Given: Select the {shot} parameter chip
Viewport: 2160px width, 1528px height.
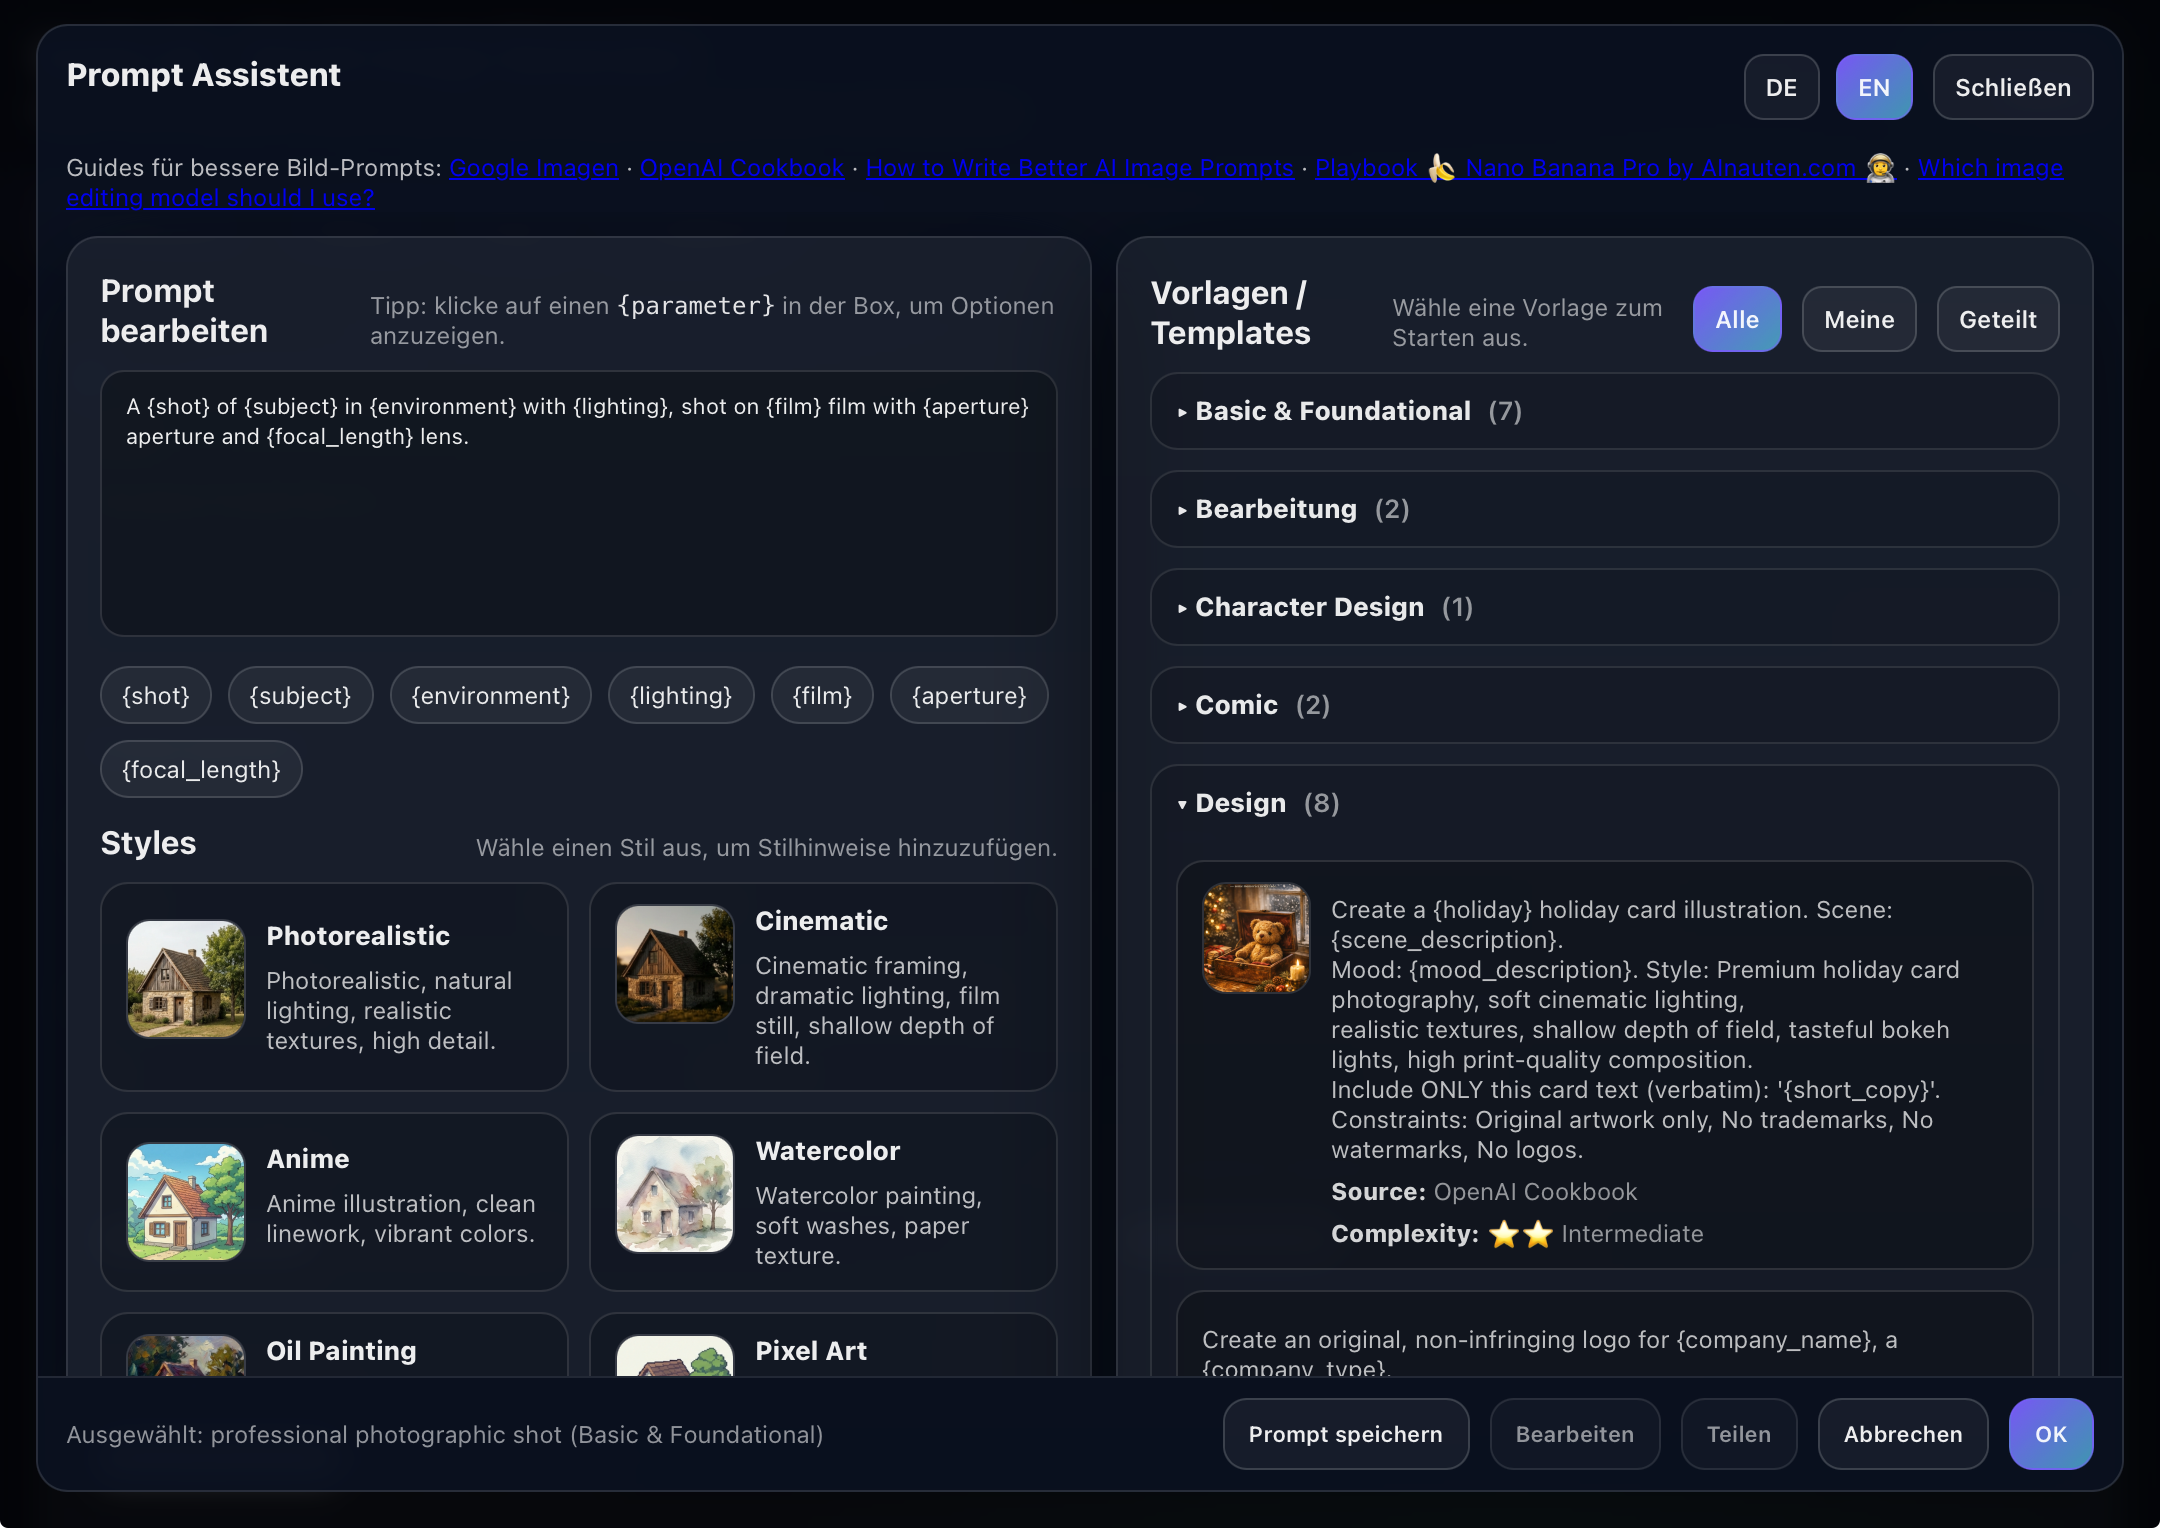Looking at the screenshot, I should pos(156,695).
